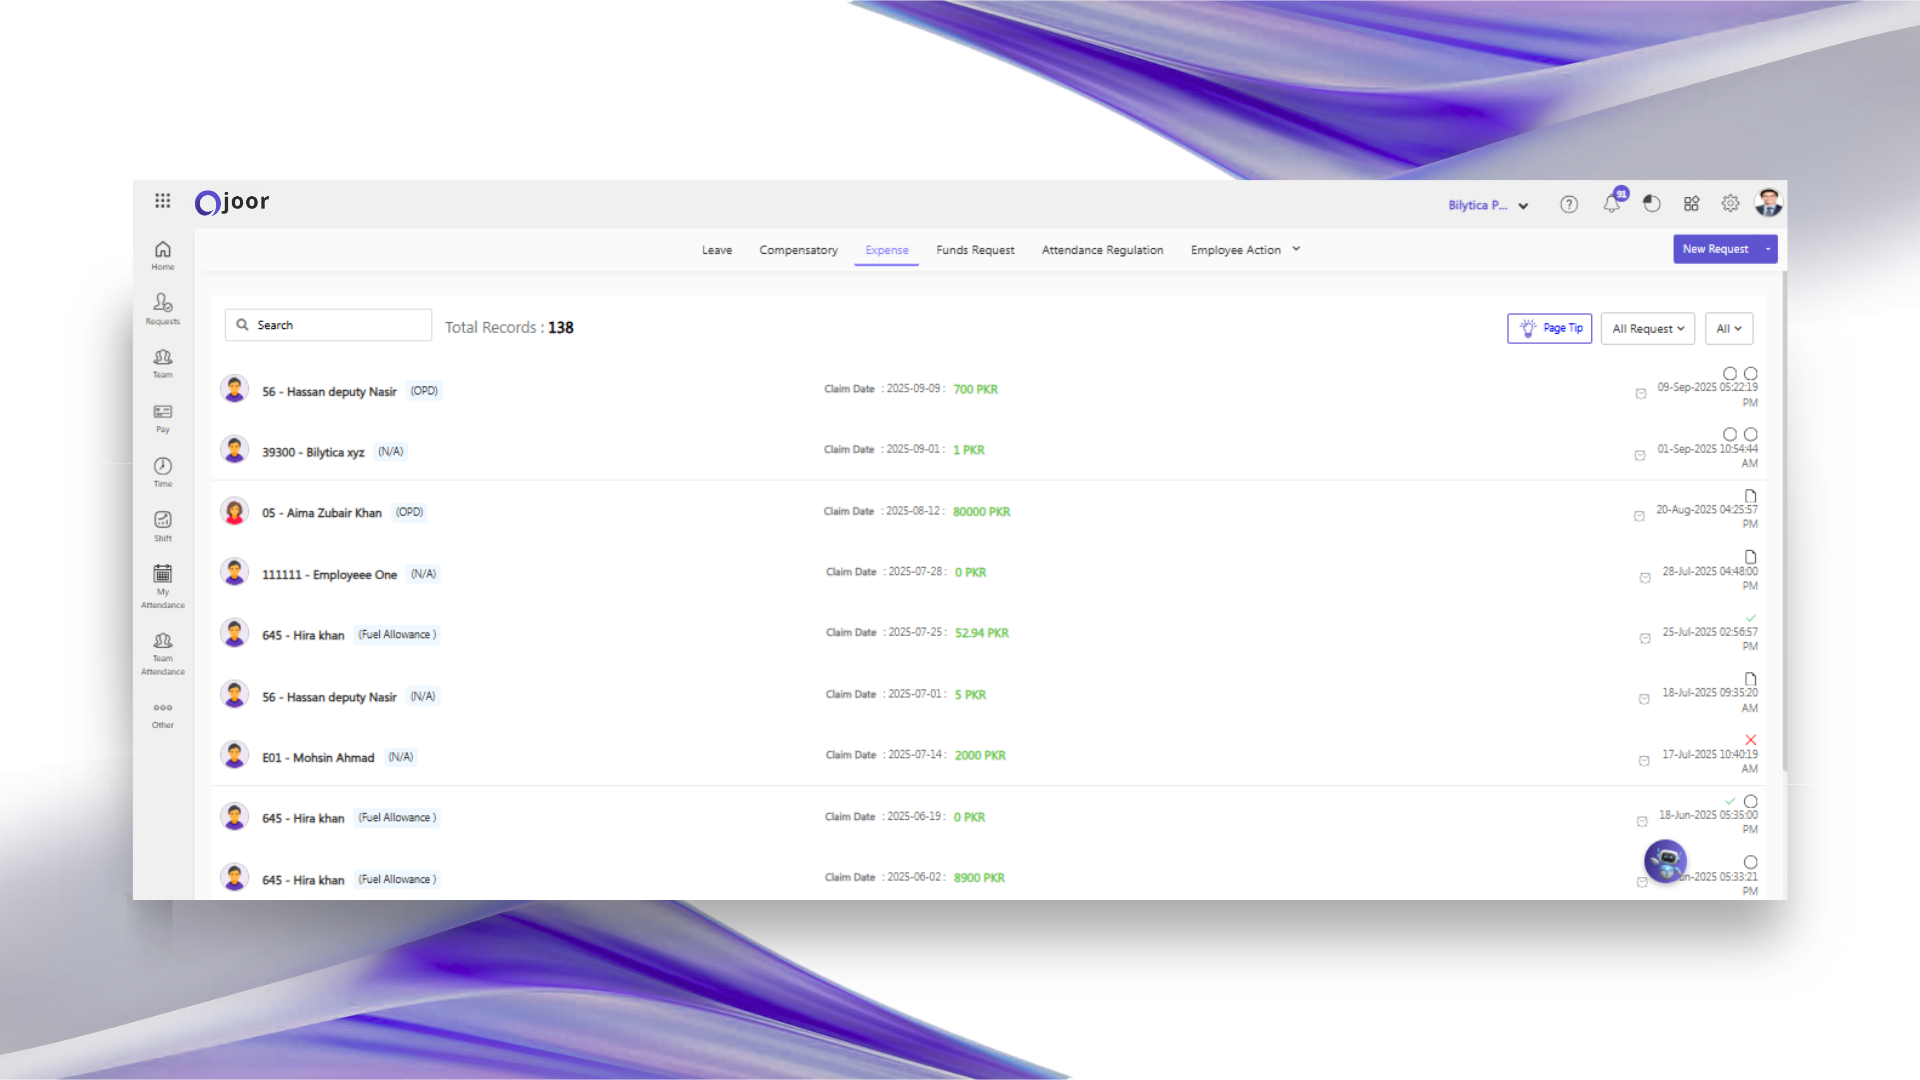Image resolution: width=1920 pixels, height=1080 pixels.
Task: Open Bilytica company selector dropdown
Action: coord(1488,205)
